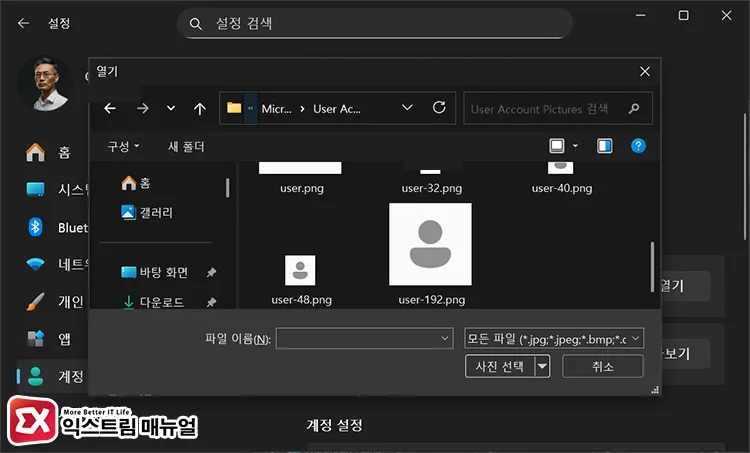Image resolution: width=750 pixels, height=453 pixels.
Task: Select the User Ac... breadcrumb segment
Action: [x=337, y=109]
